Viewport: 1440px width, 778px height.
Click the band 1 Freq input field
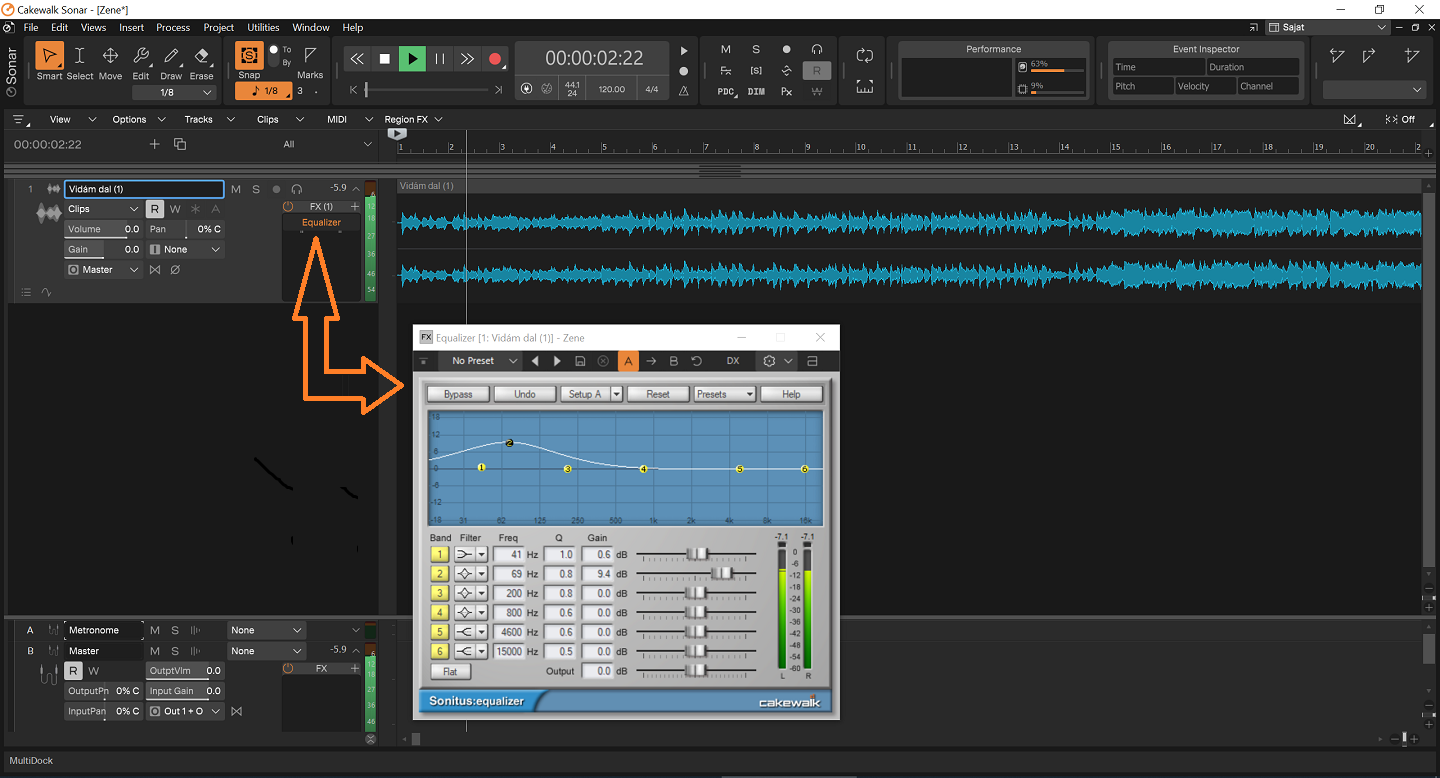509,554
